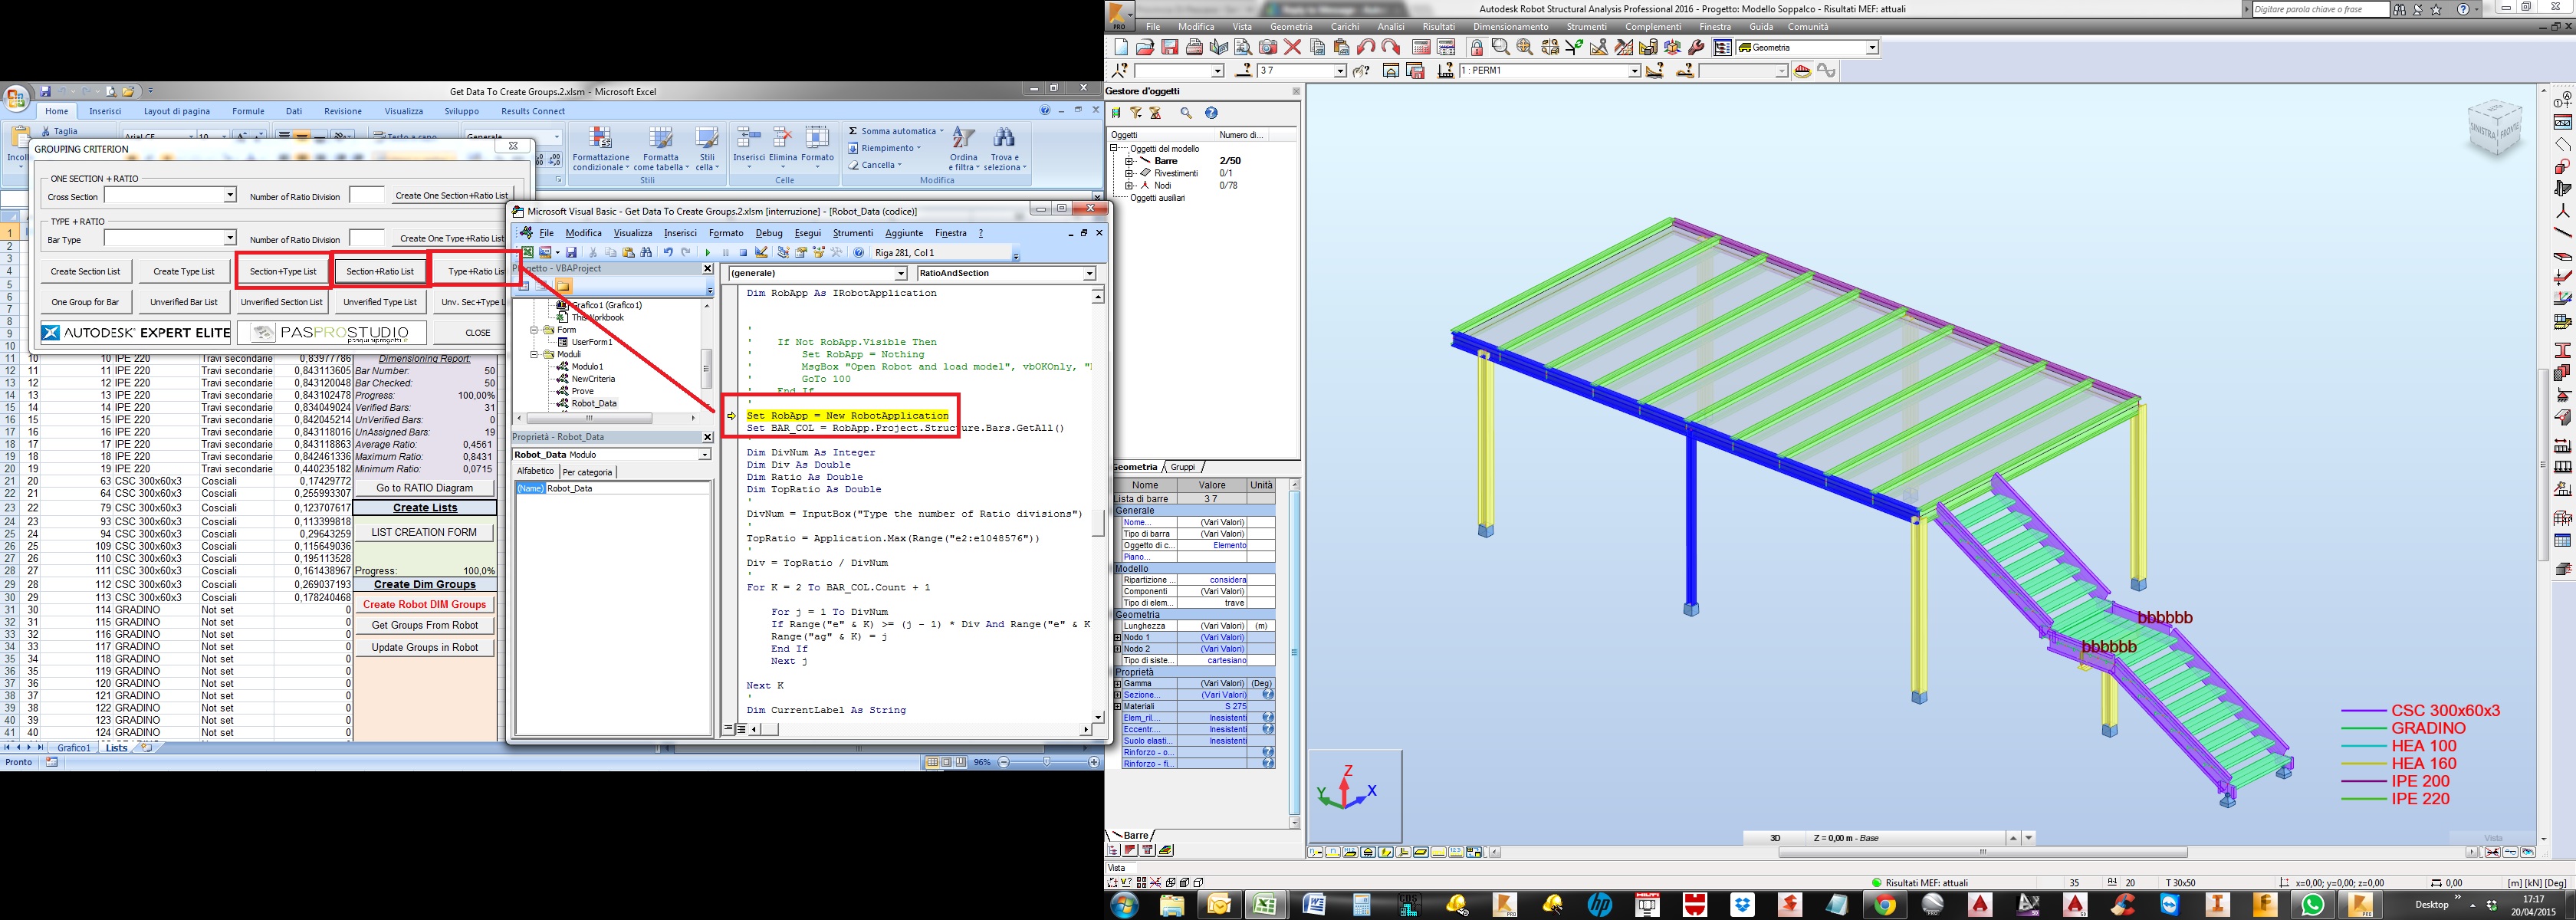Click the Create Section List button

85,271
